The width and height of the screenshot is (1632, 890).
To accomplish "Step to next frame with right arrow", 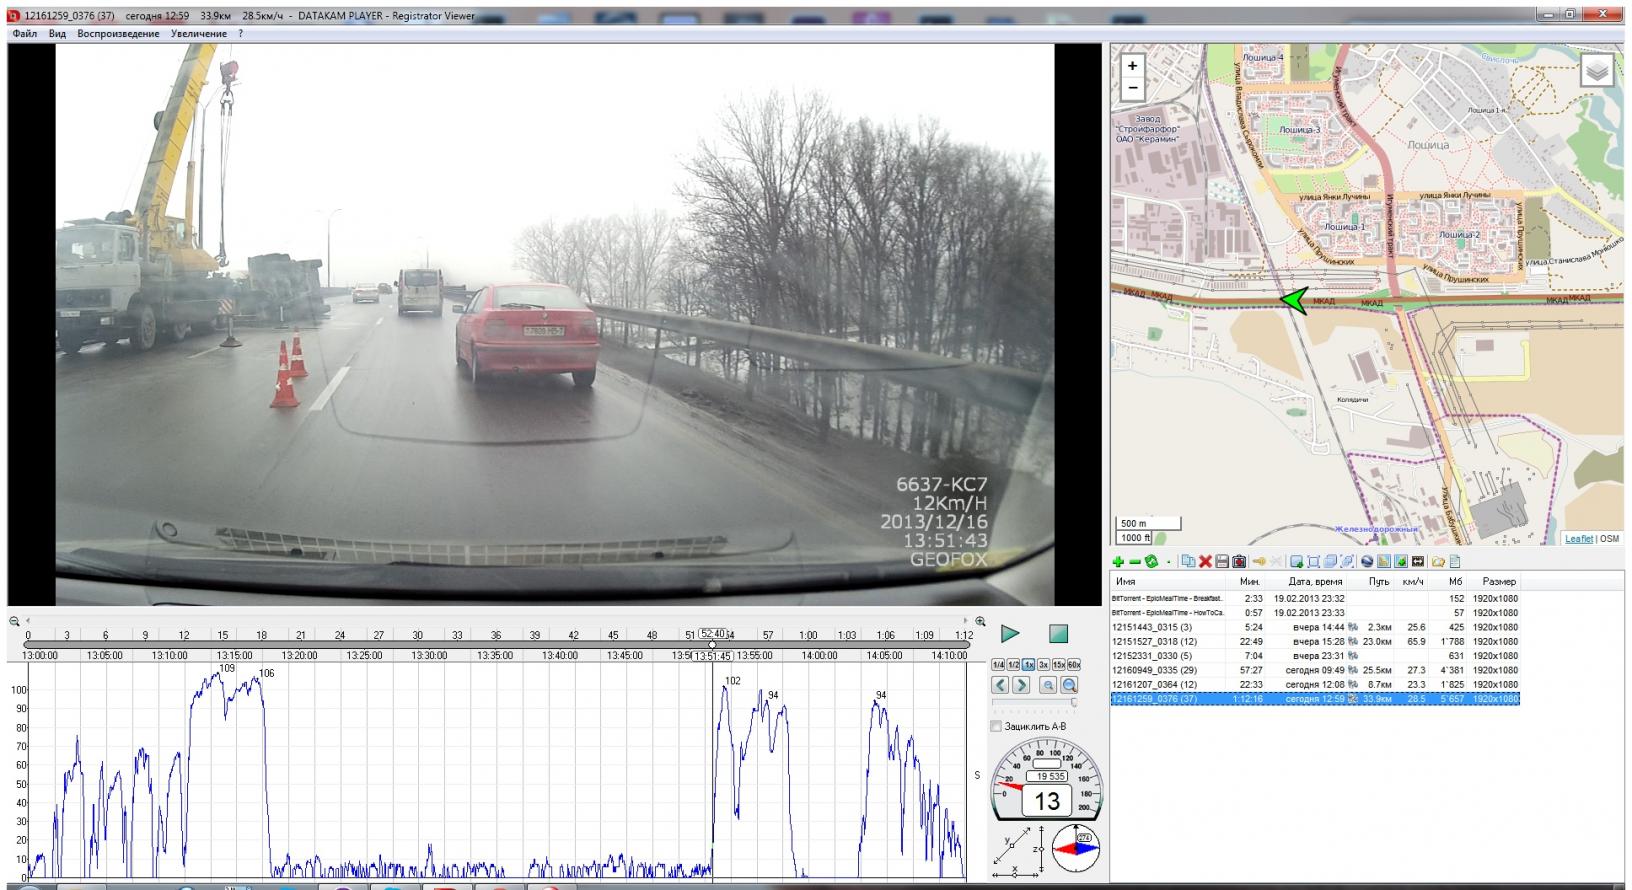I will (1021, 685).
